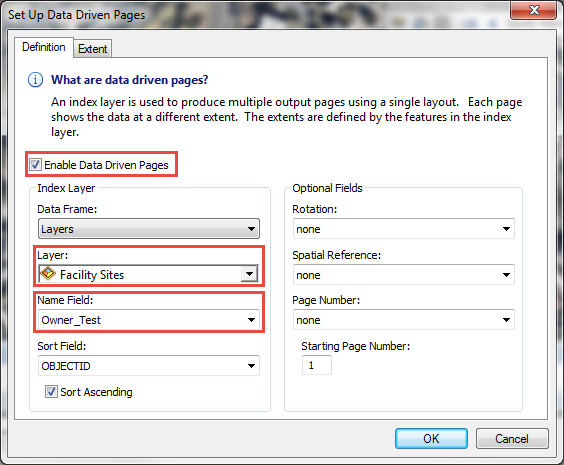Toggle the Sort Ascending checkbox
The width and height of the screenshot is (564, 465).
coord(51,392)
